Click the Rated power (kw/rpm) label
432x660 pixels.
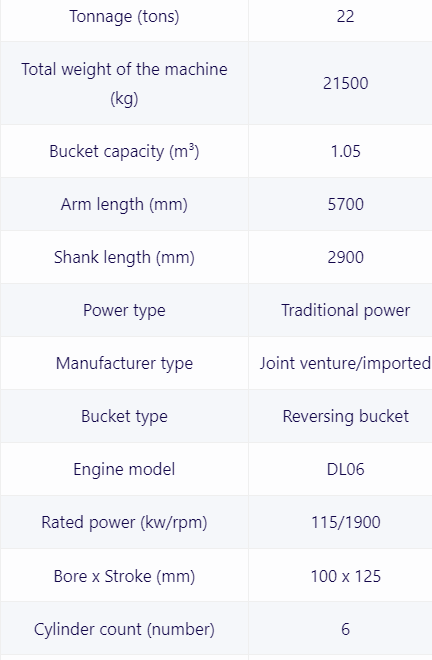click(x=124, y=523)
